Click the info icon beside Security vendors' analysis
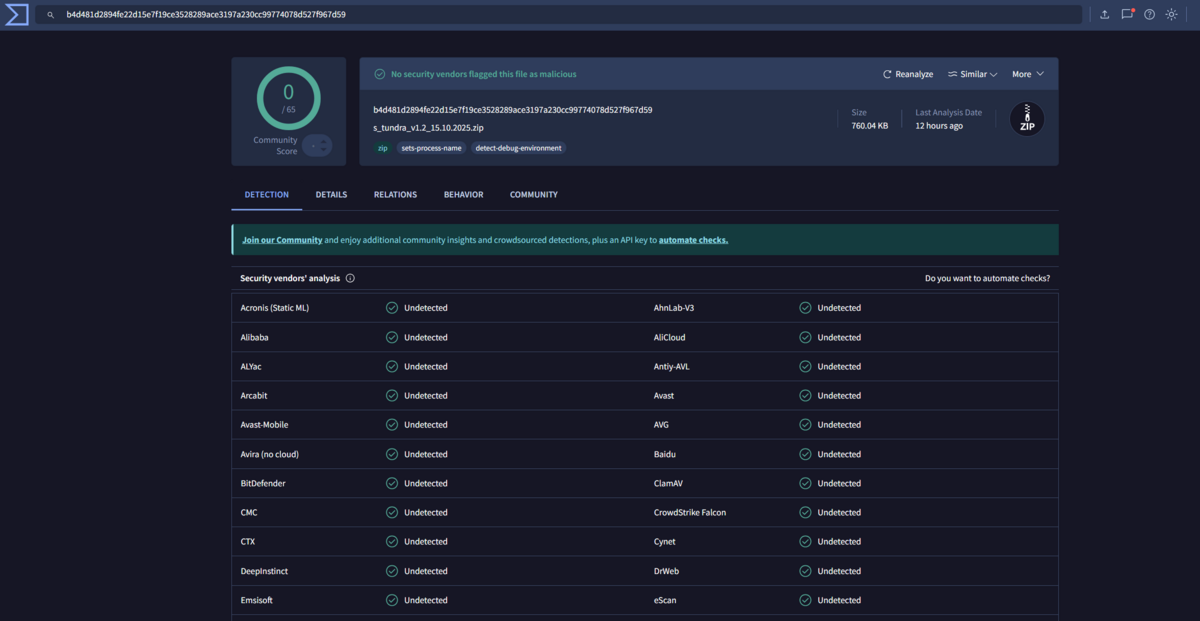Viewport: 1200px width, 621px height. click(350, 278)
